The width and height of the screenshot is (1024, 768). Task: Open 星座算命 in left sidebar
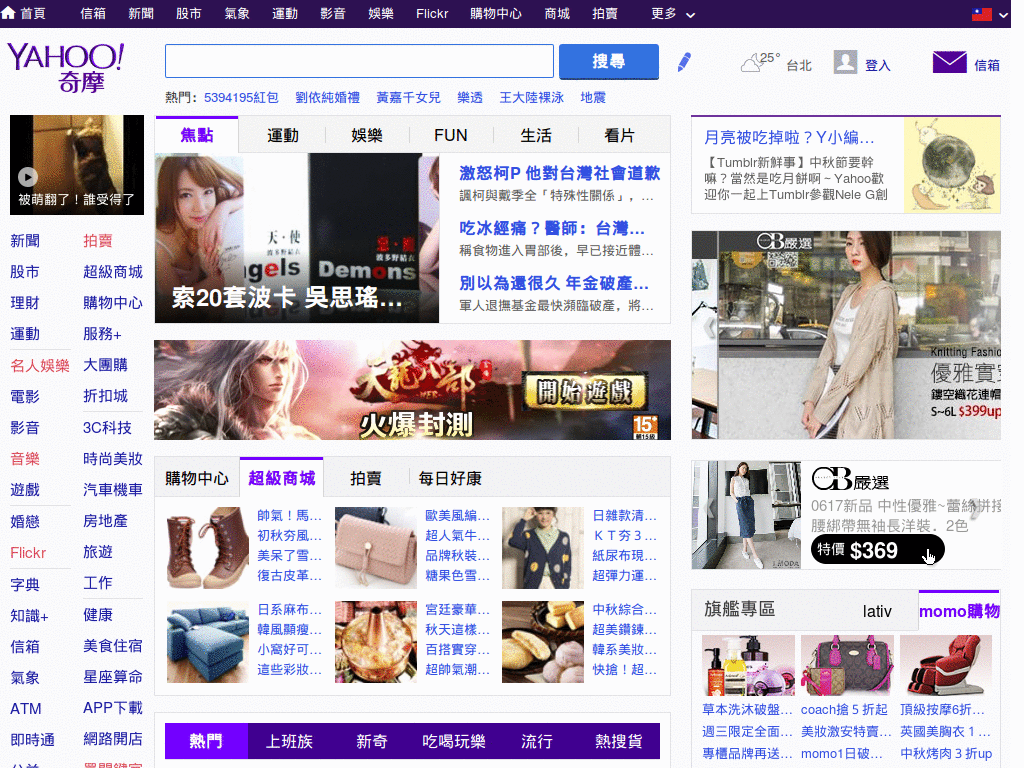point(113,677)
